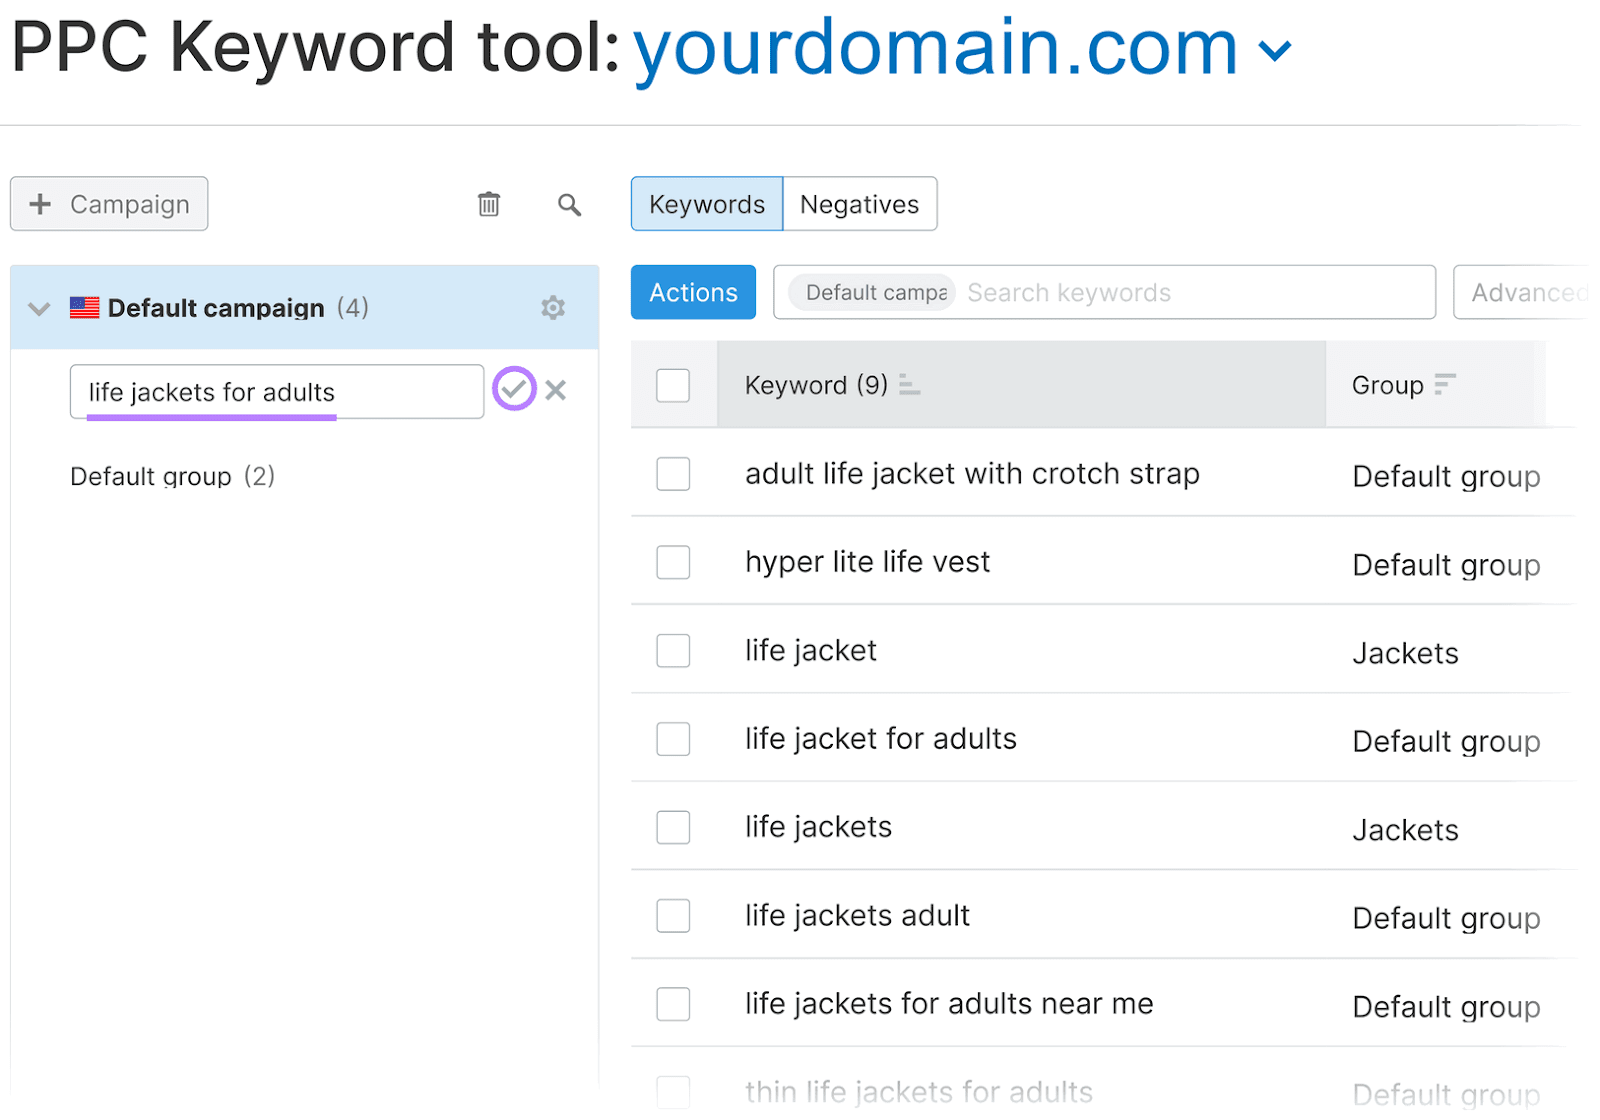Click the Keyword (9) column header
The height and width of the screenshot is (1120, 1600).
[x=1021, y=385]
